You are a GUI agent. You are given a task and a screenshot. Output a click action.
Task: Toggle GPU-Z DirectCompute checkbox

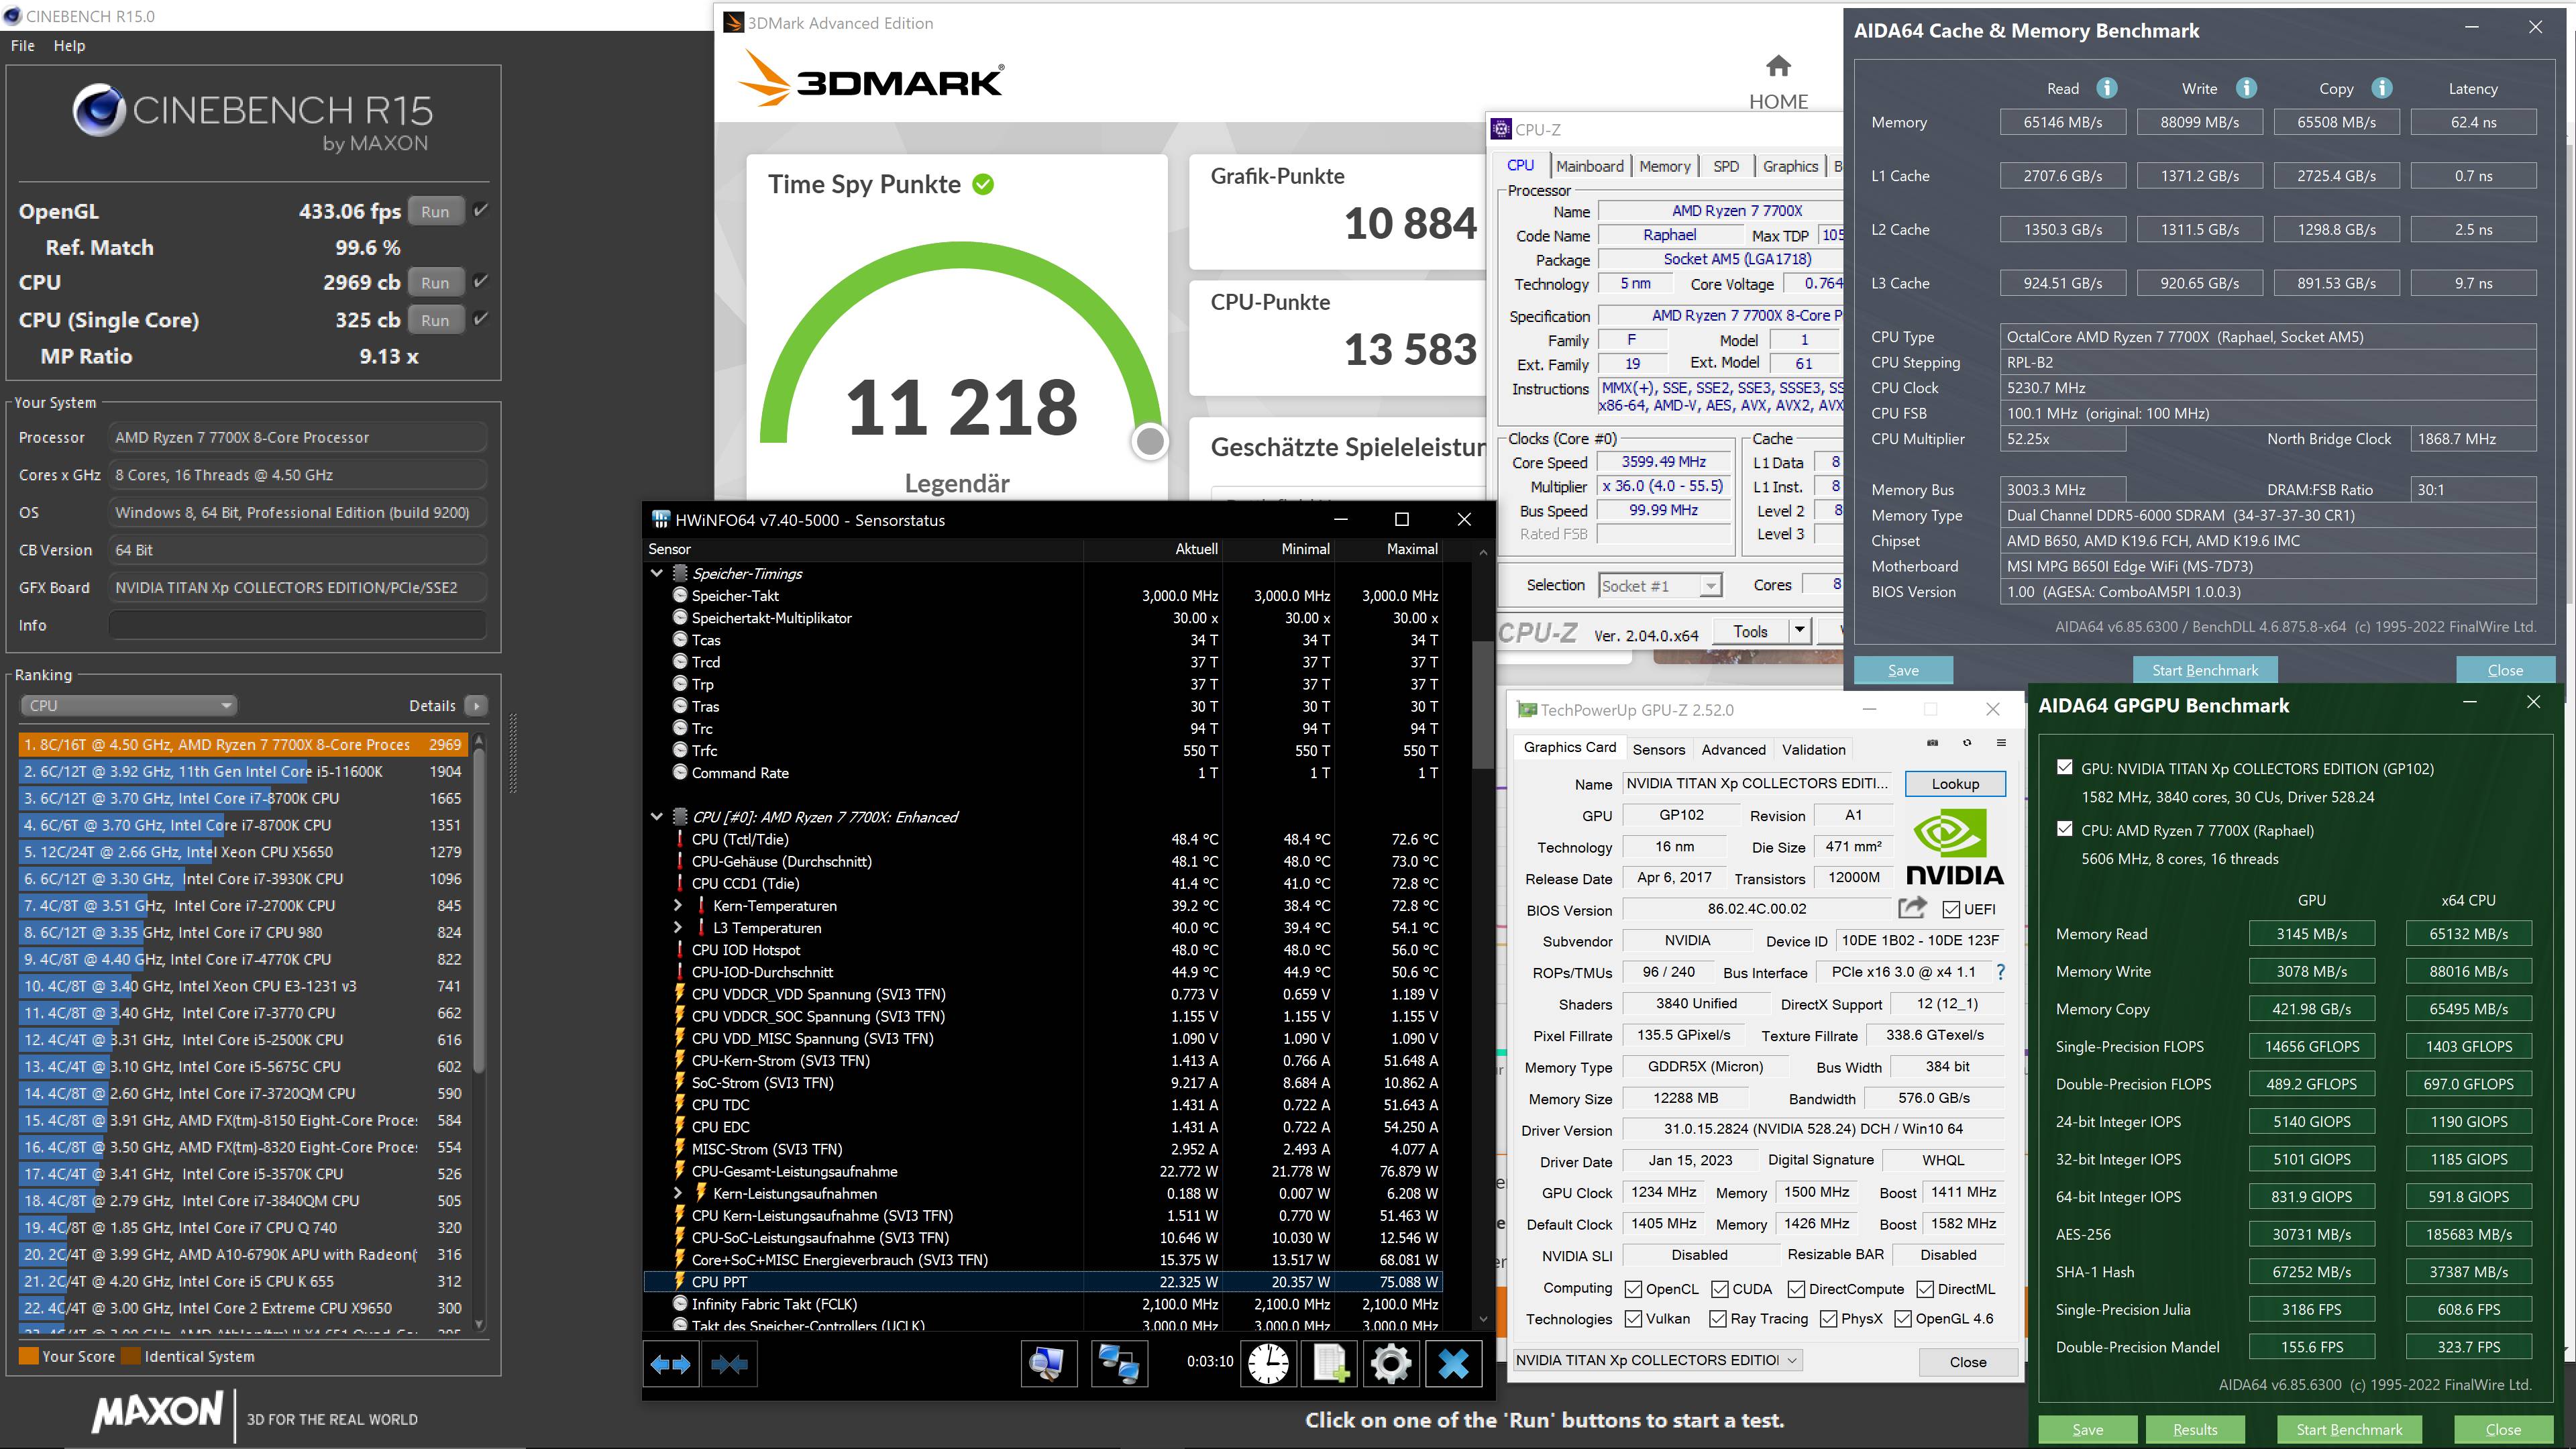tap(1796, 1289)
